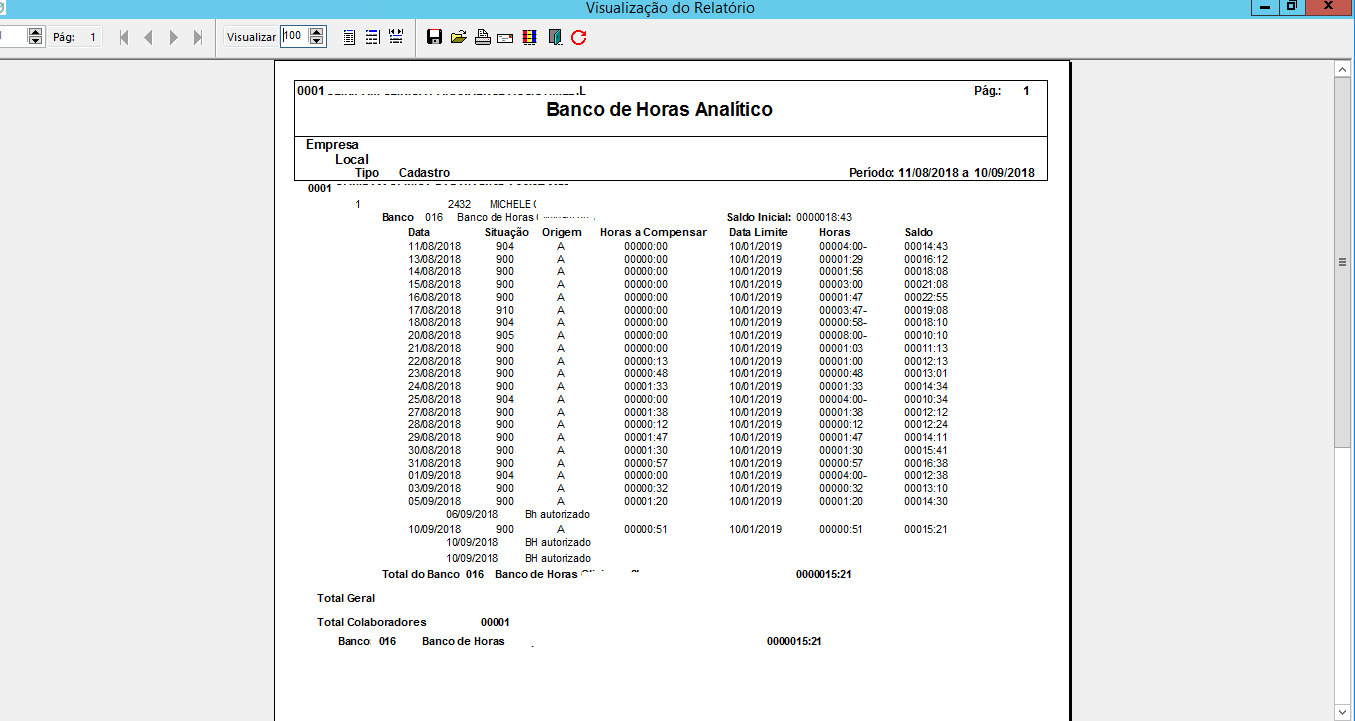Advance to the next report page

pos(173,37)
